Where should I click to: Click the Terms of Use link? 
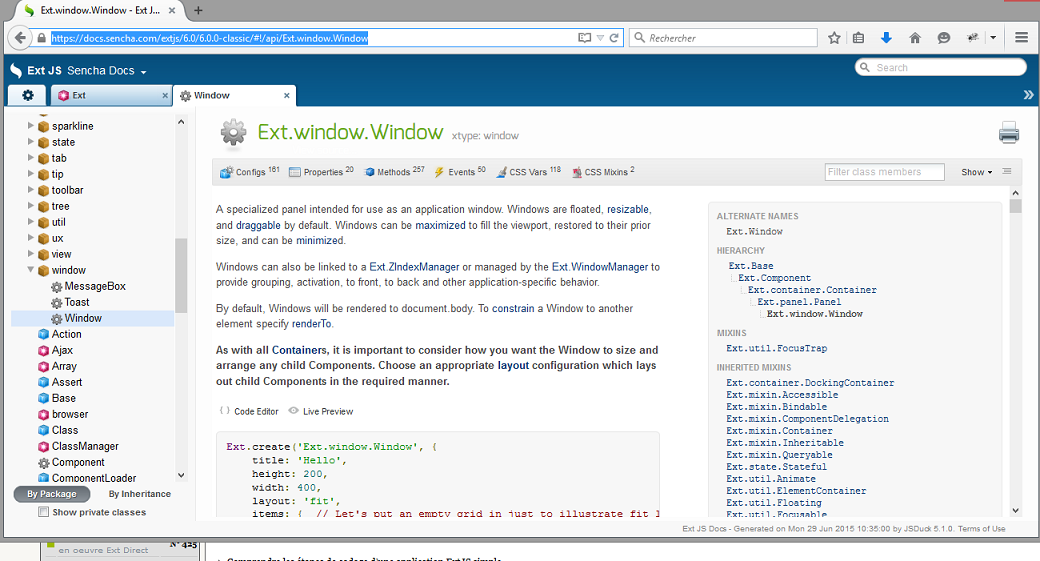point(981,529)
